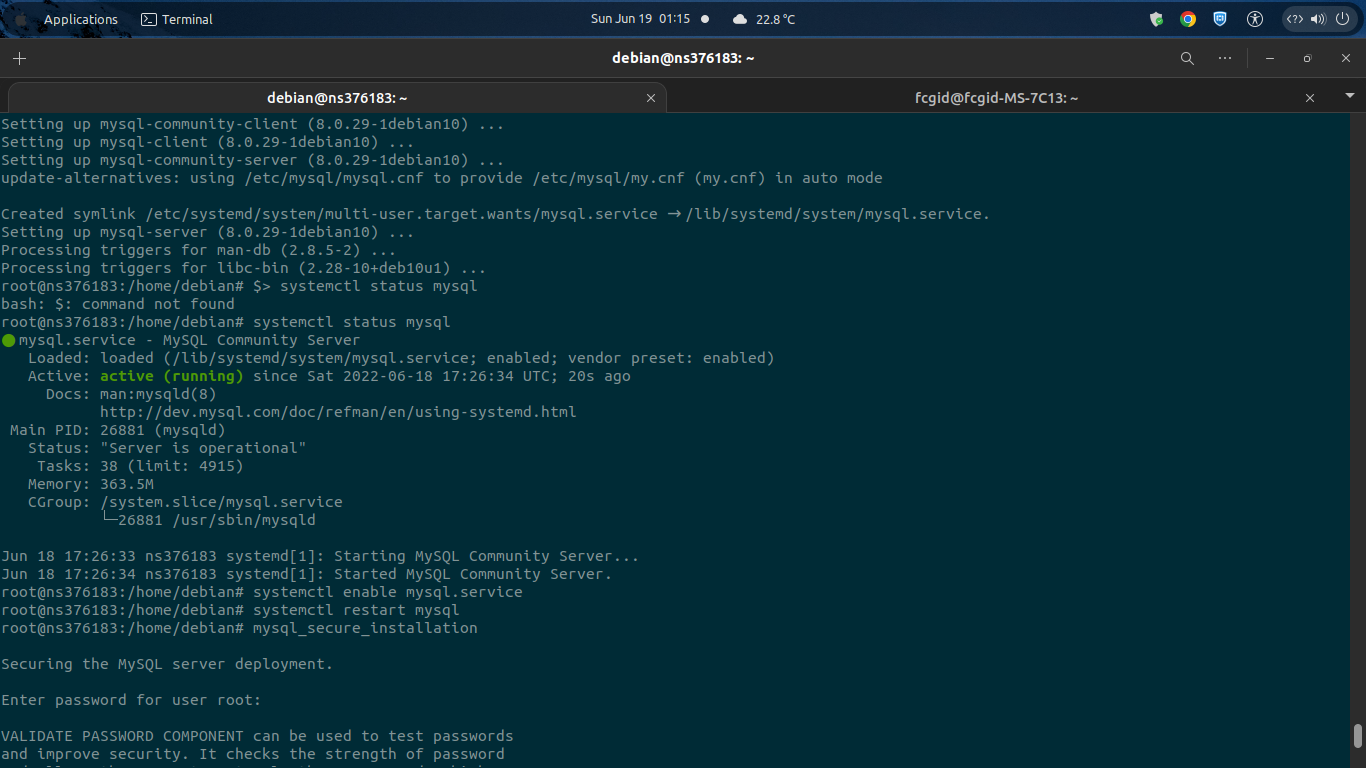Screen dimensions: 1366x768
Task: Click 'Status: "Server is operational"' line
Action: (x=167, y=448)
